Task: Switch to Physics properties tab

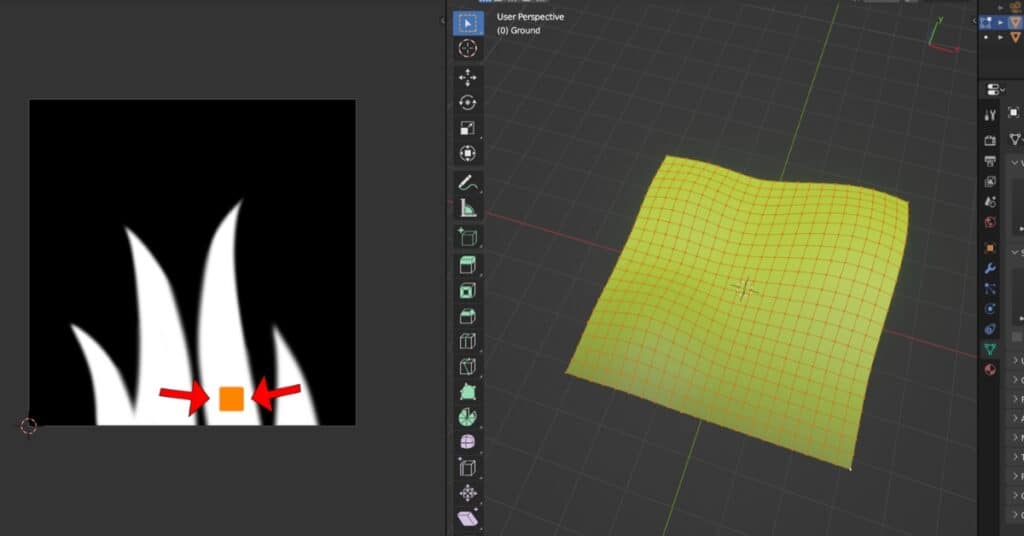Action: 990,309
